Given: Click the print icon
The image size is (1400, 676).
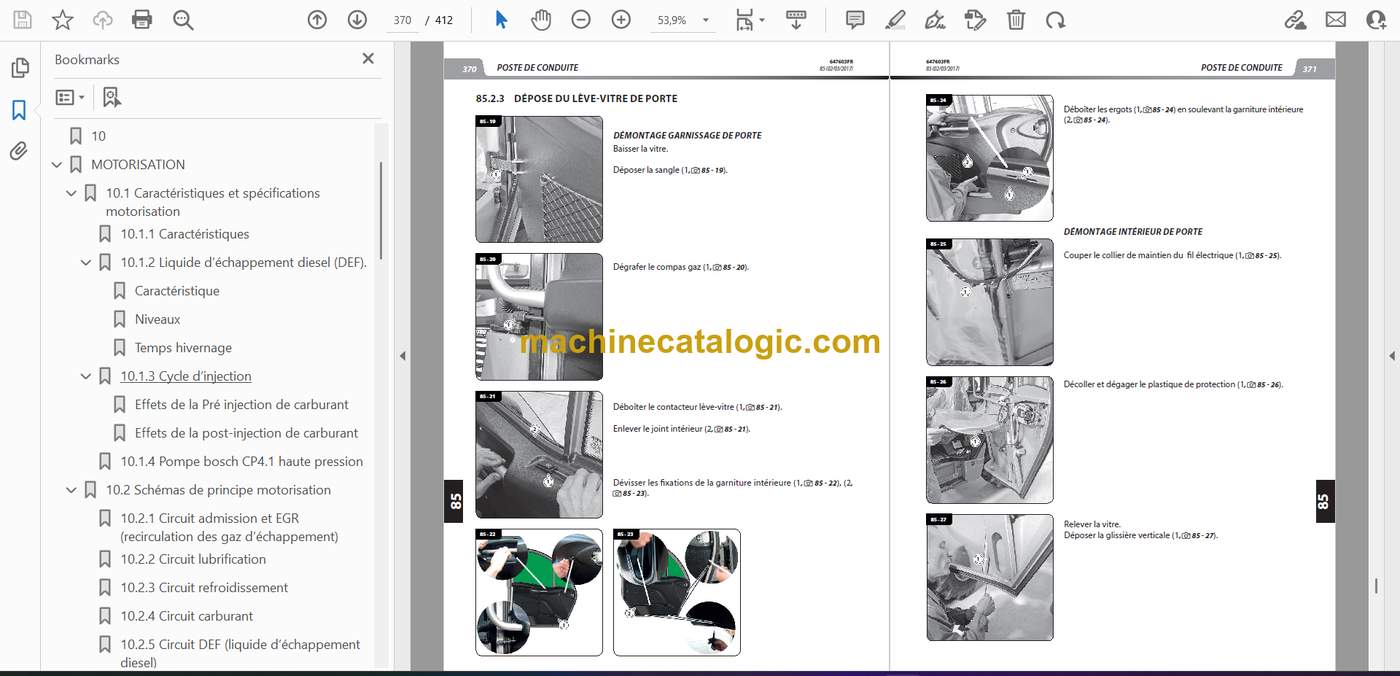Looking at the screenshot, I should pyautogui.click(x=142, y=20).
